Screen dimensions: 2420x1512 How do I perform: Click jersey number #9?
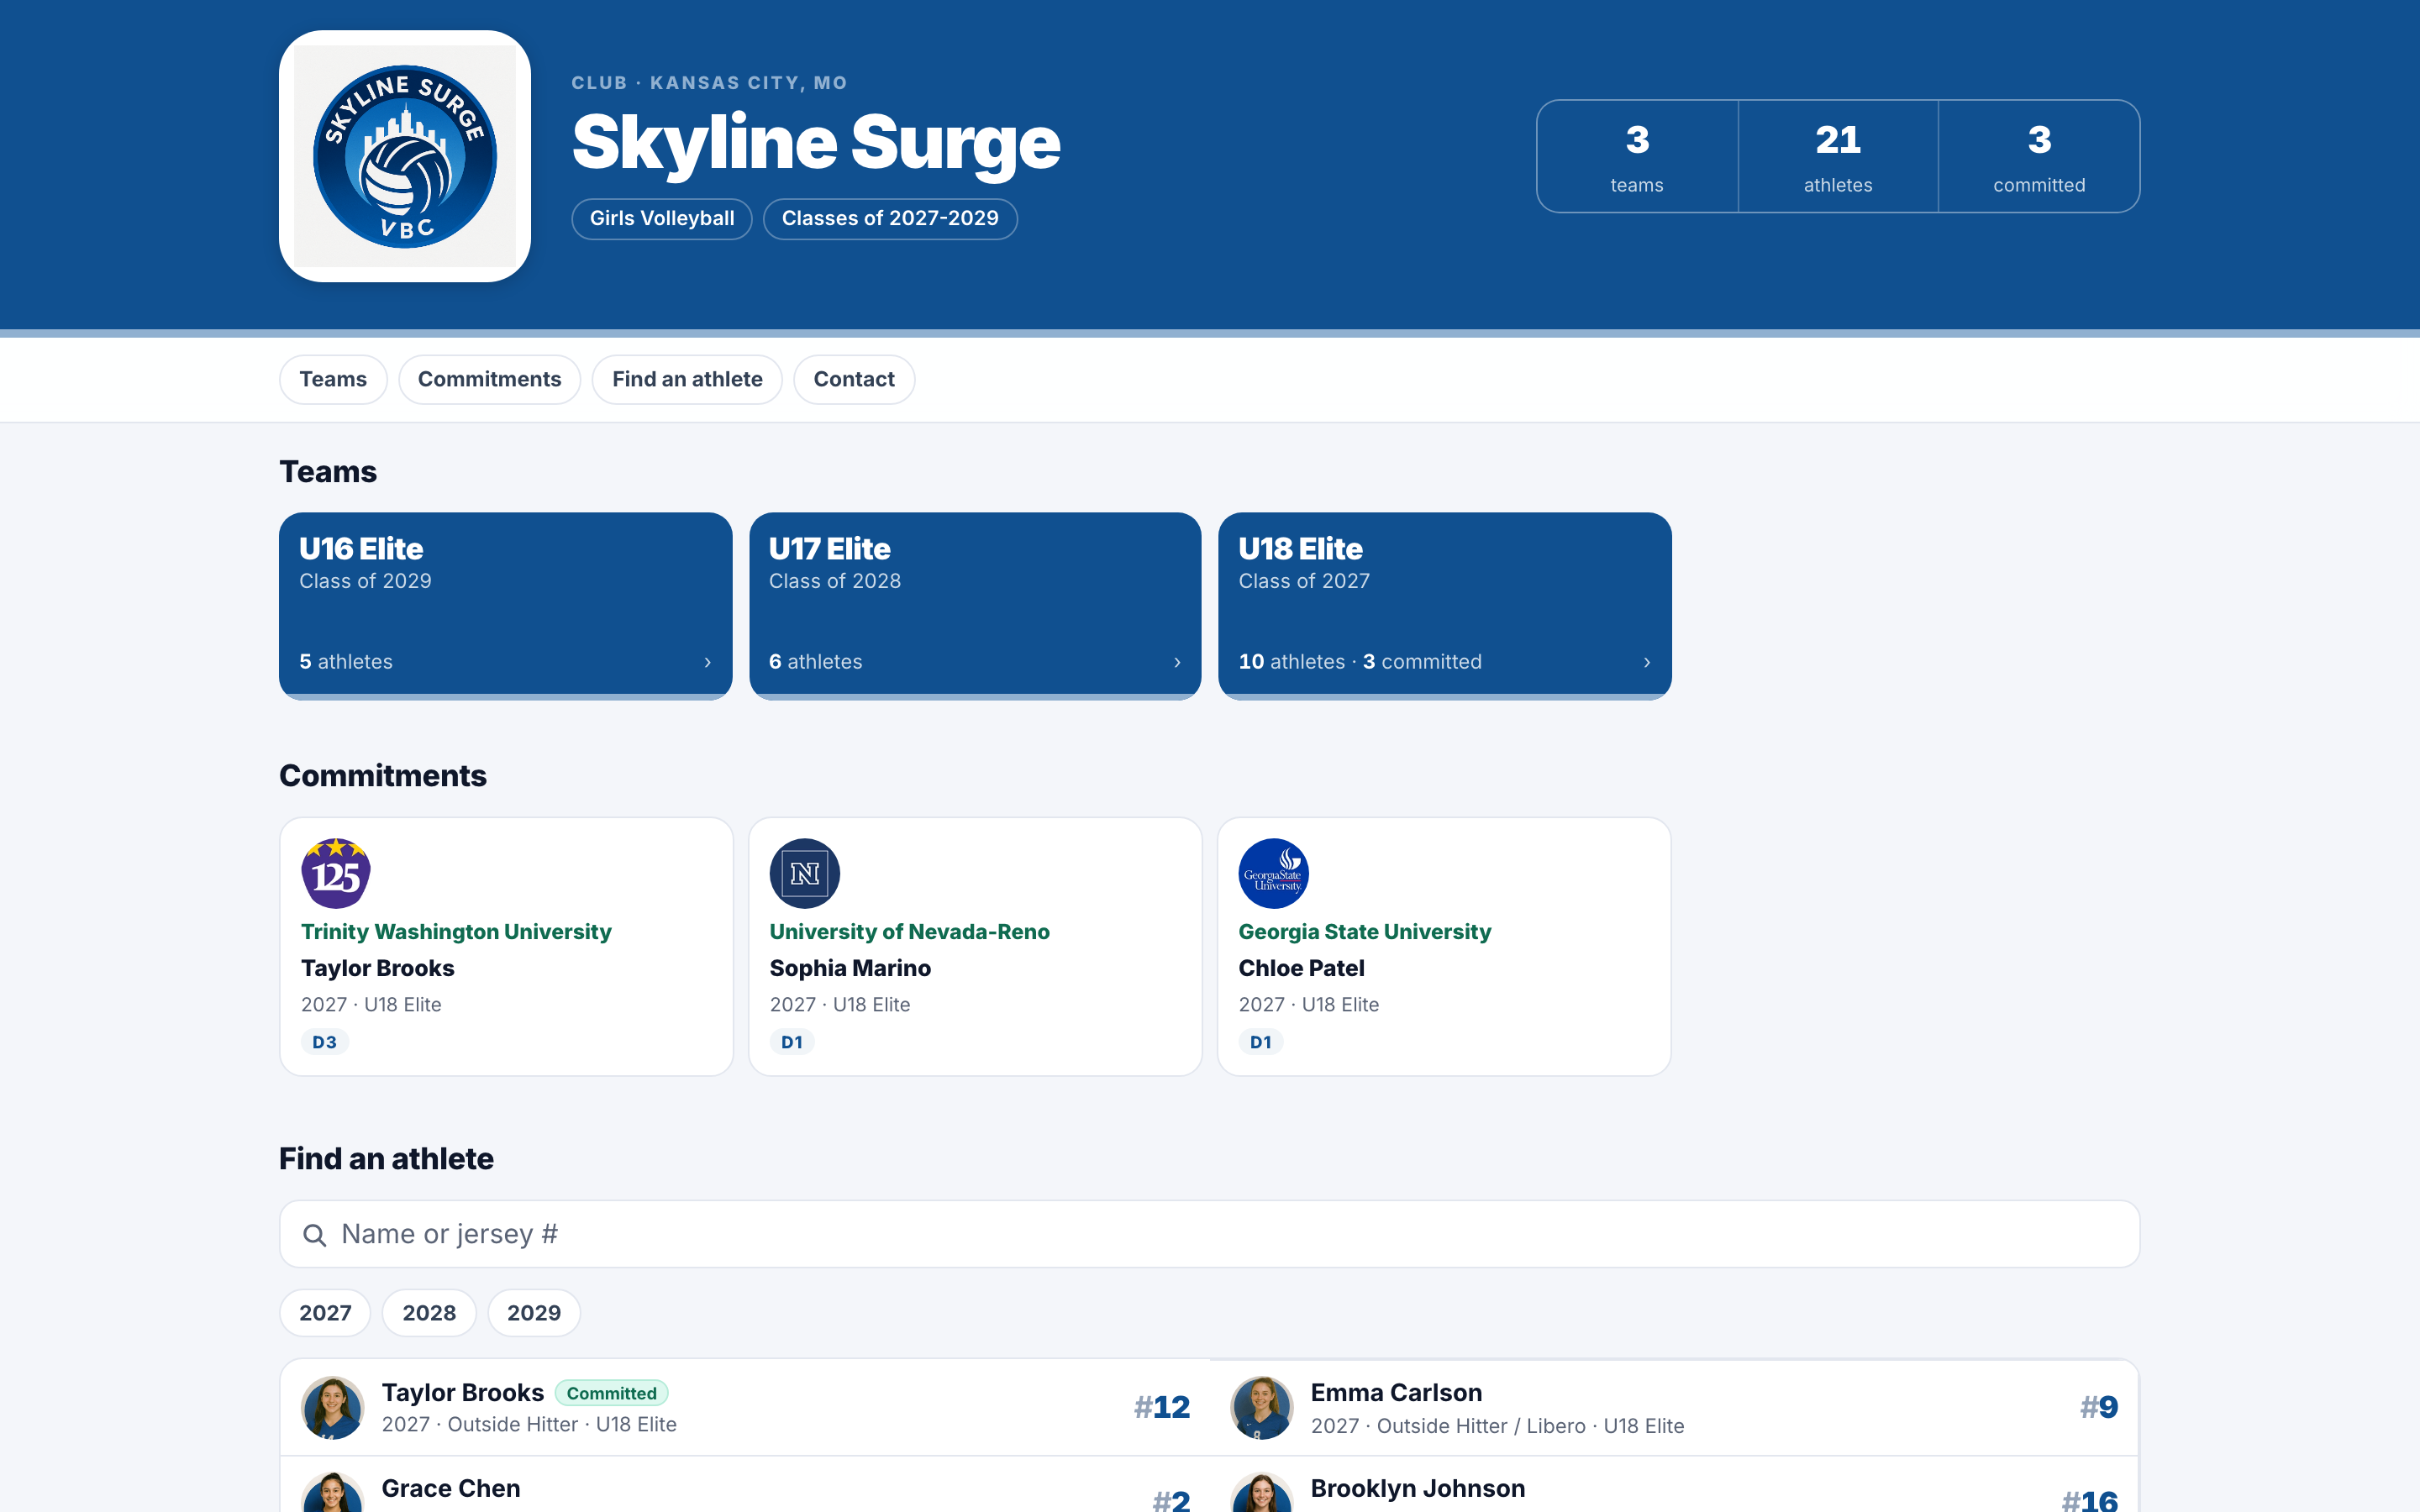(x=2099, y=1407)
